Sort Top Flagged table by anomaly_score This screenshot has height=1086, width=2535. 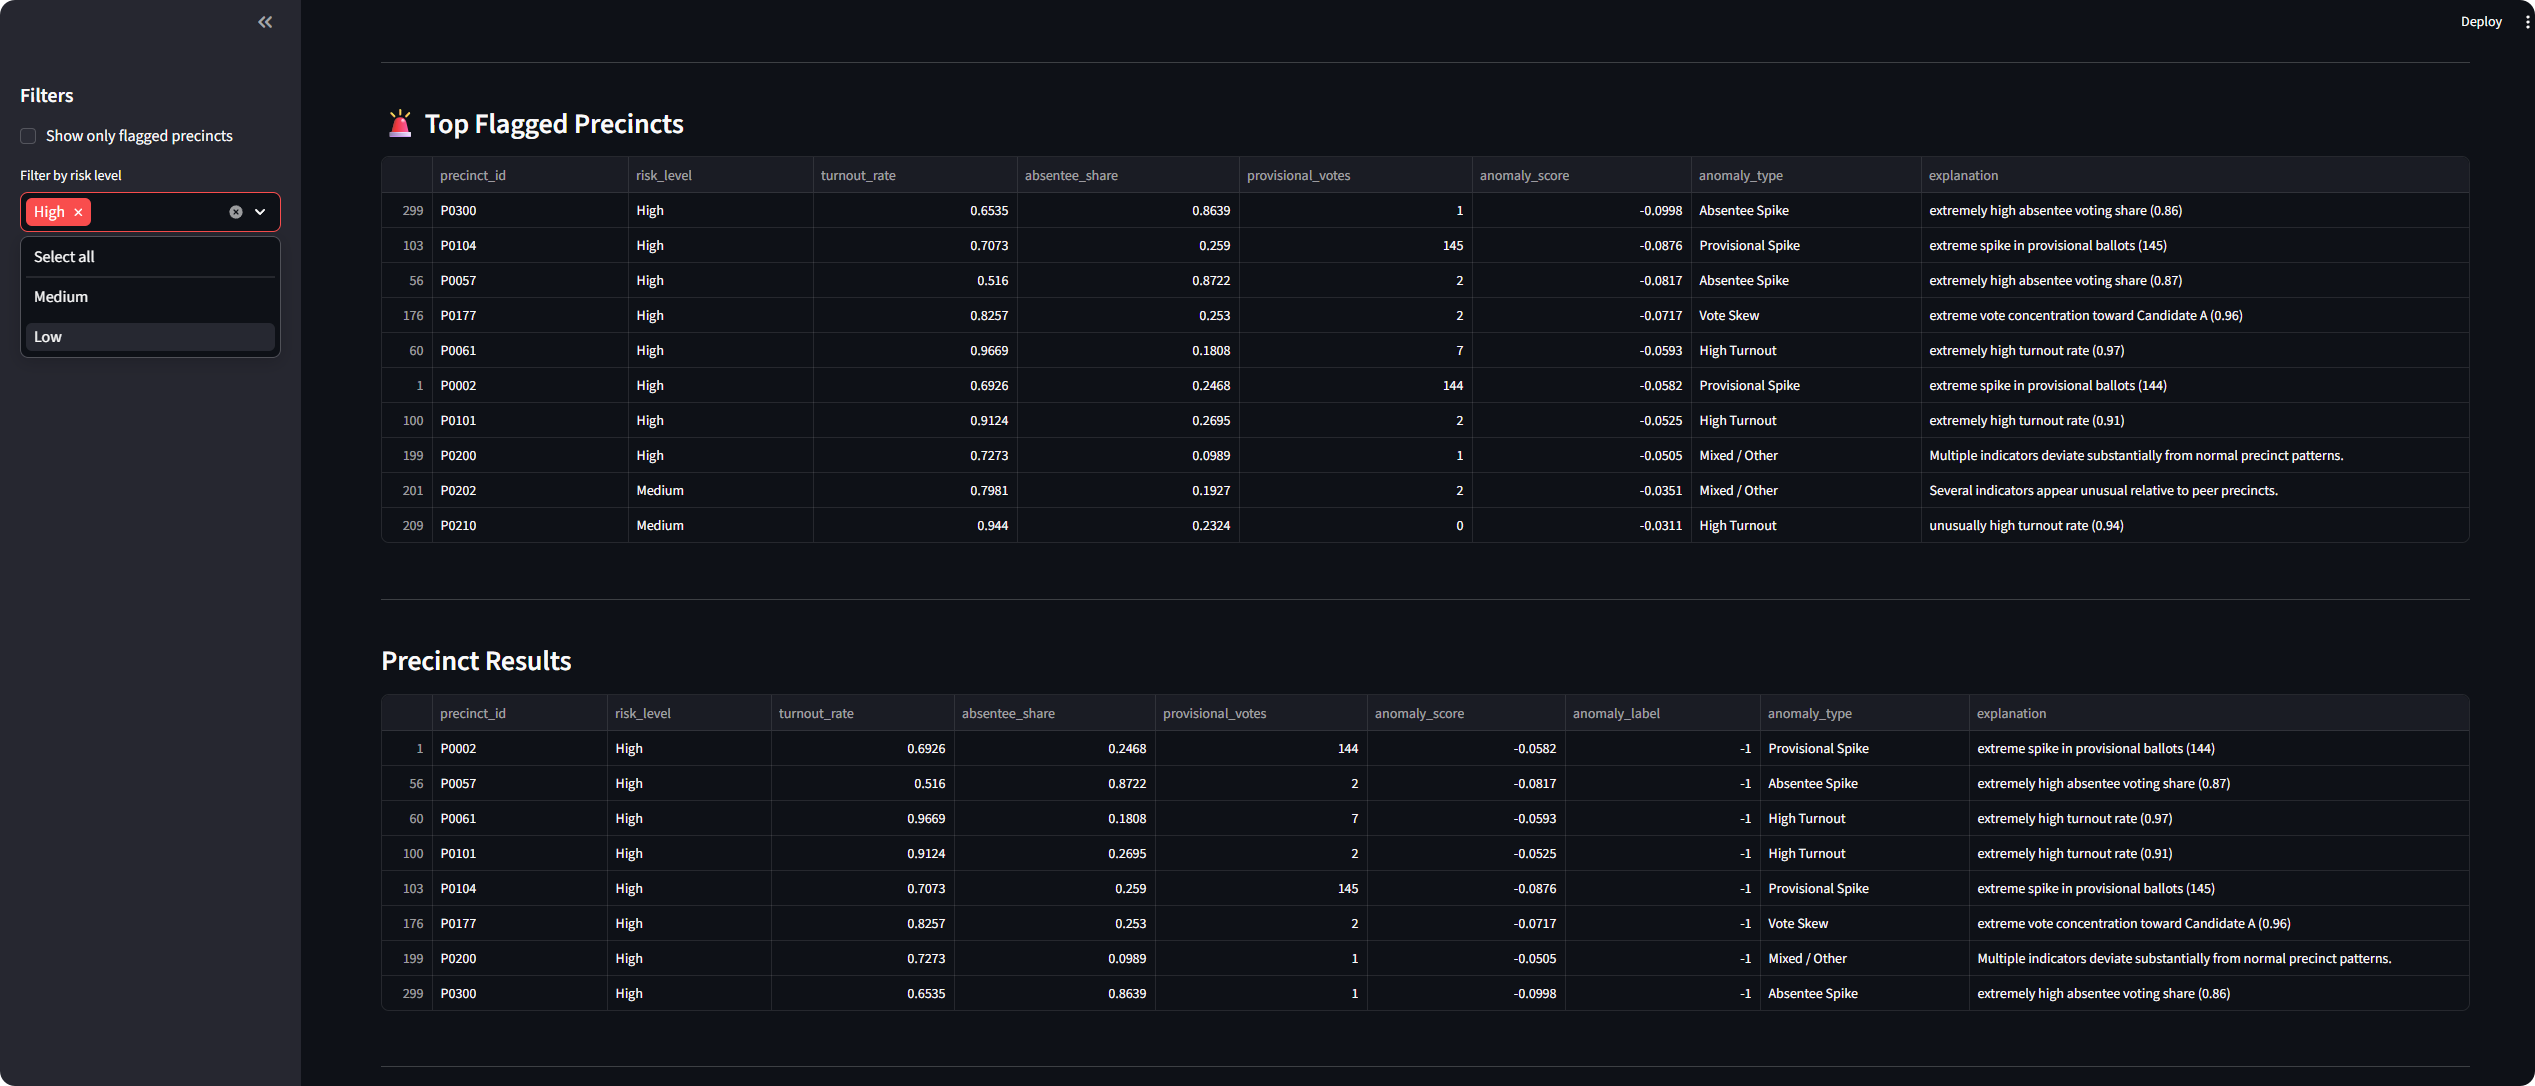pyautogui.click(x=1524, y=176)
